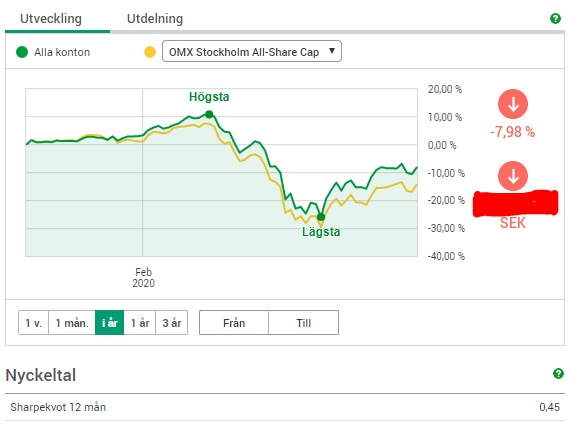Click the Från date field
569x421 pixels.
click(x=234, y=323)
